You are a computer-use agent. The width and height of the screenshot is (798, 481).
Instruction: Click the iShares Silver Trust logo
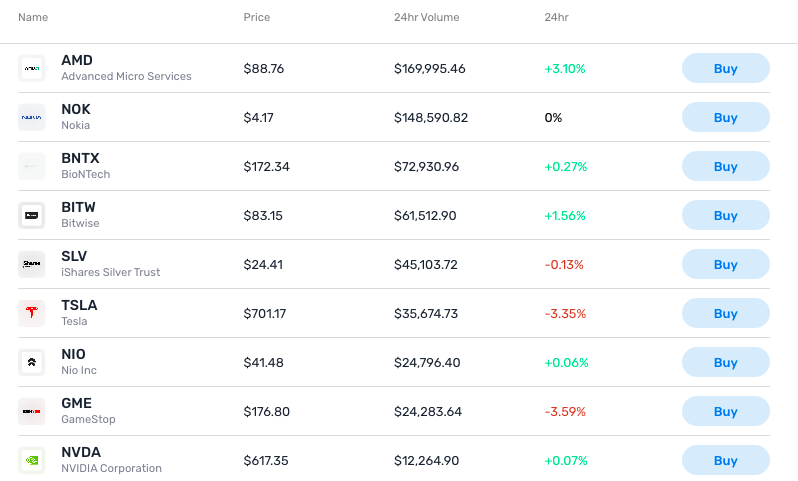tap(32, 264)
